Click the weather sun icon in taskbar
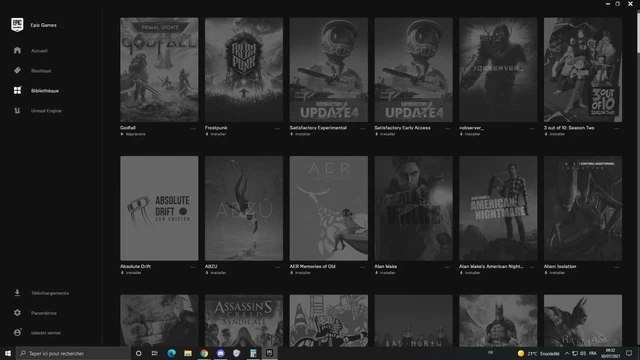This screenshot has width=640, height=360. 520,353
